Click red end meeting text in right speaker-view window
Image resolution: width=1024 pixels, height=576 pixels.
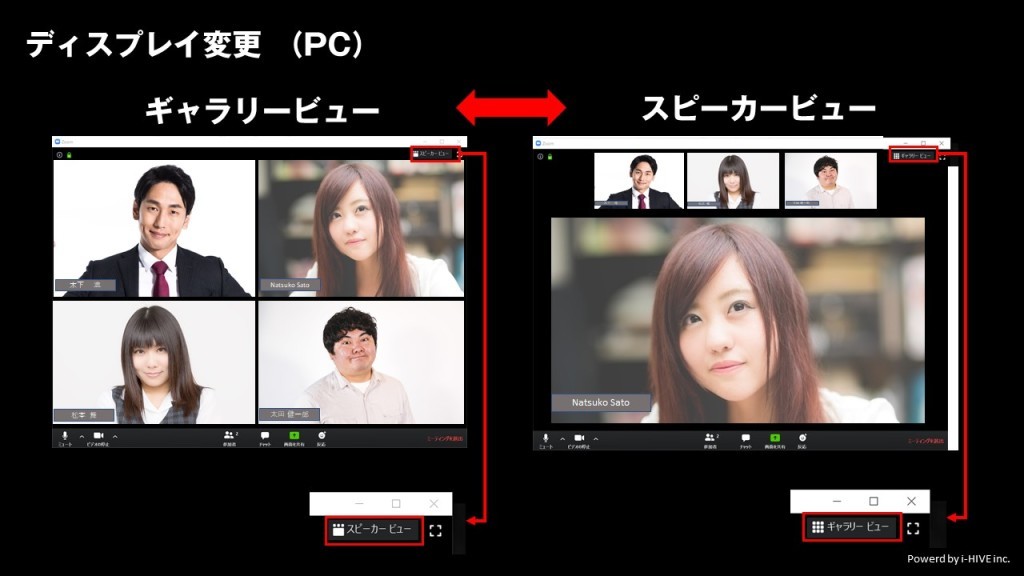click(x=926, y=440)
